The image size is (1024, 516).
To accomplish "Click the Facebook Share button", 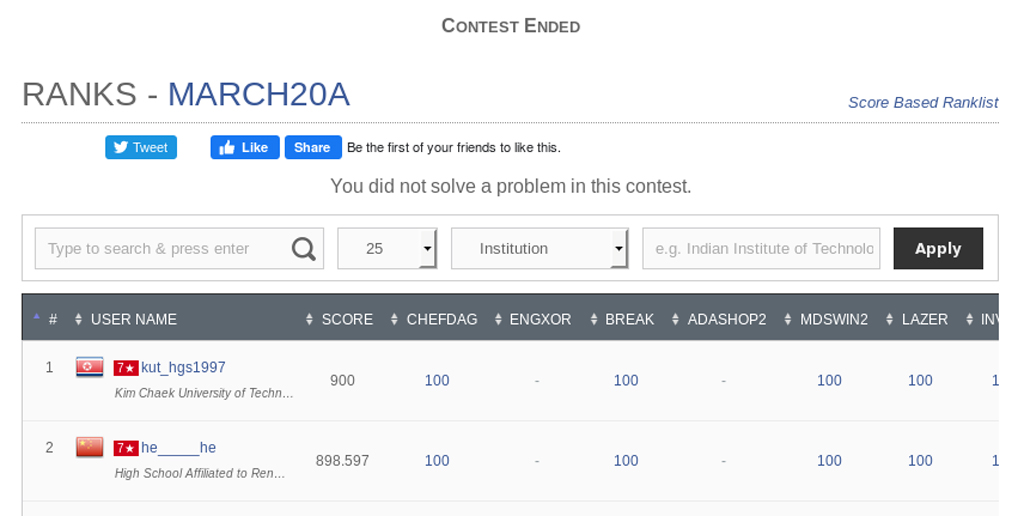I will point(313,148).
